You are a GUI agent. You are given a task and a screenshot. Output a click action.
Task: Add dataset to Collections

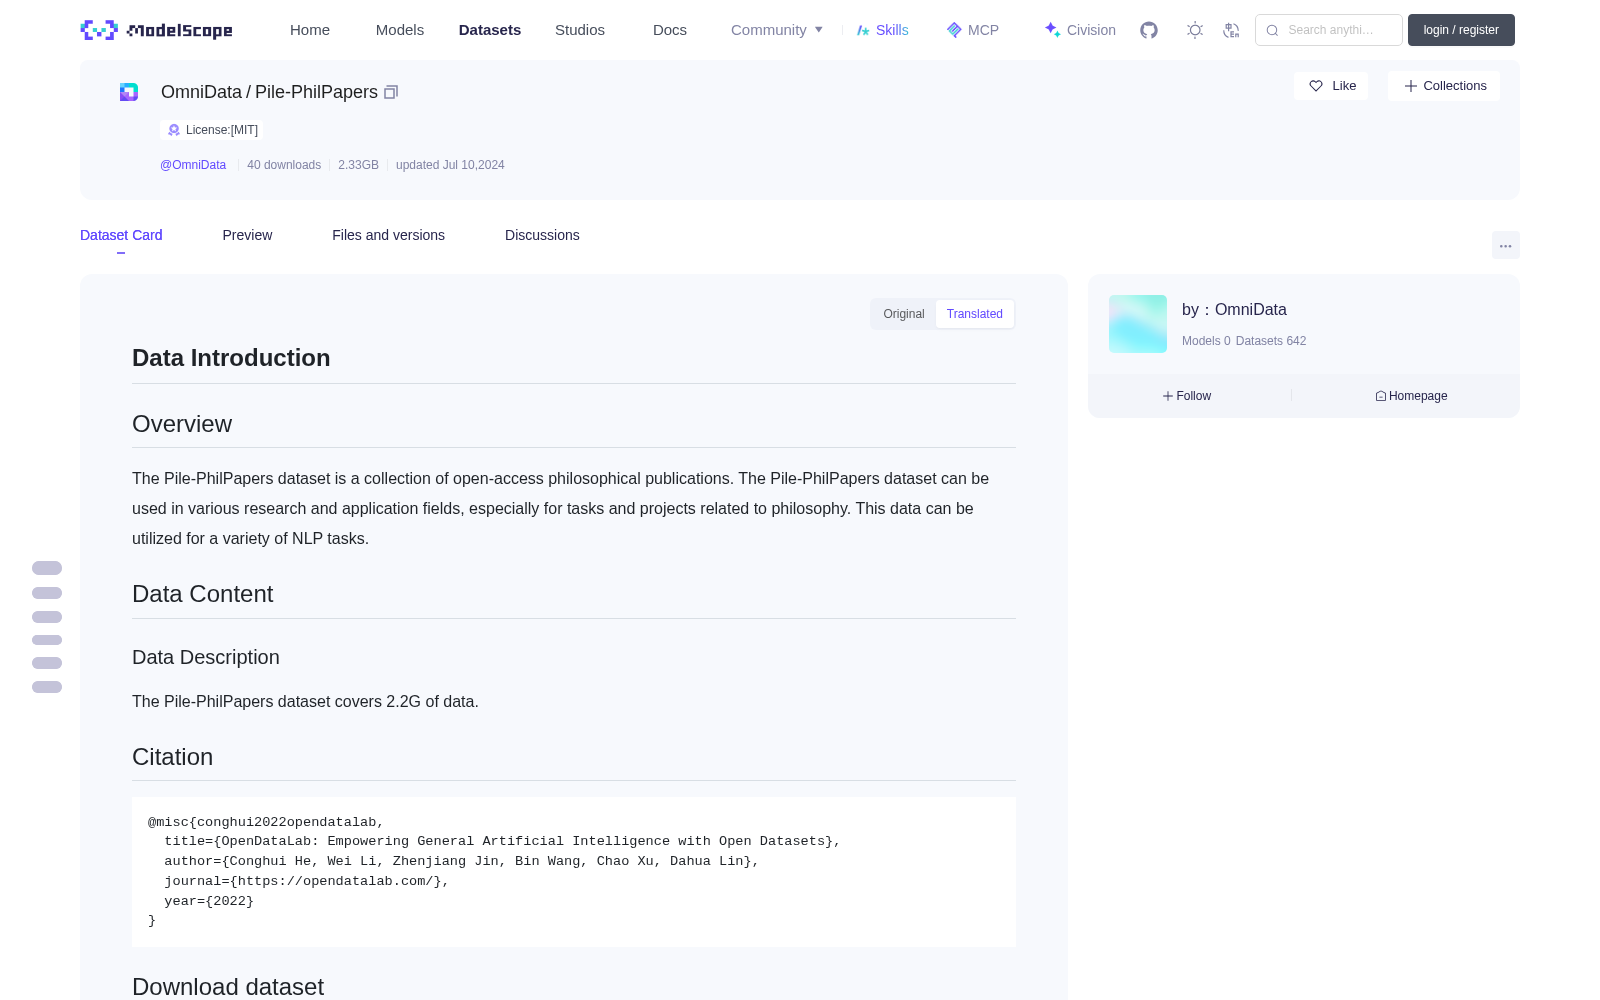point(1444,86)
